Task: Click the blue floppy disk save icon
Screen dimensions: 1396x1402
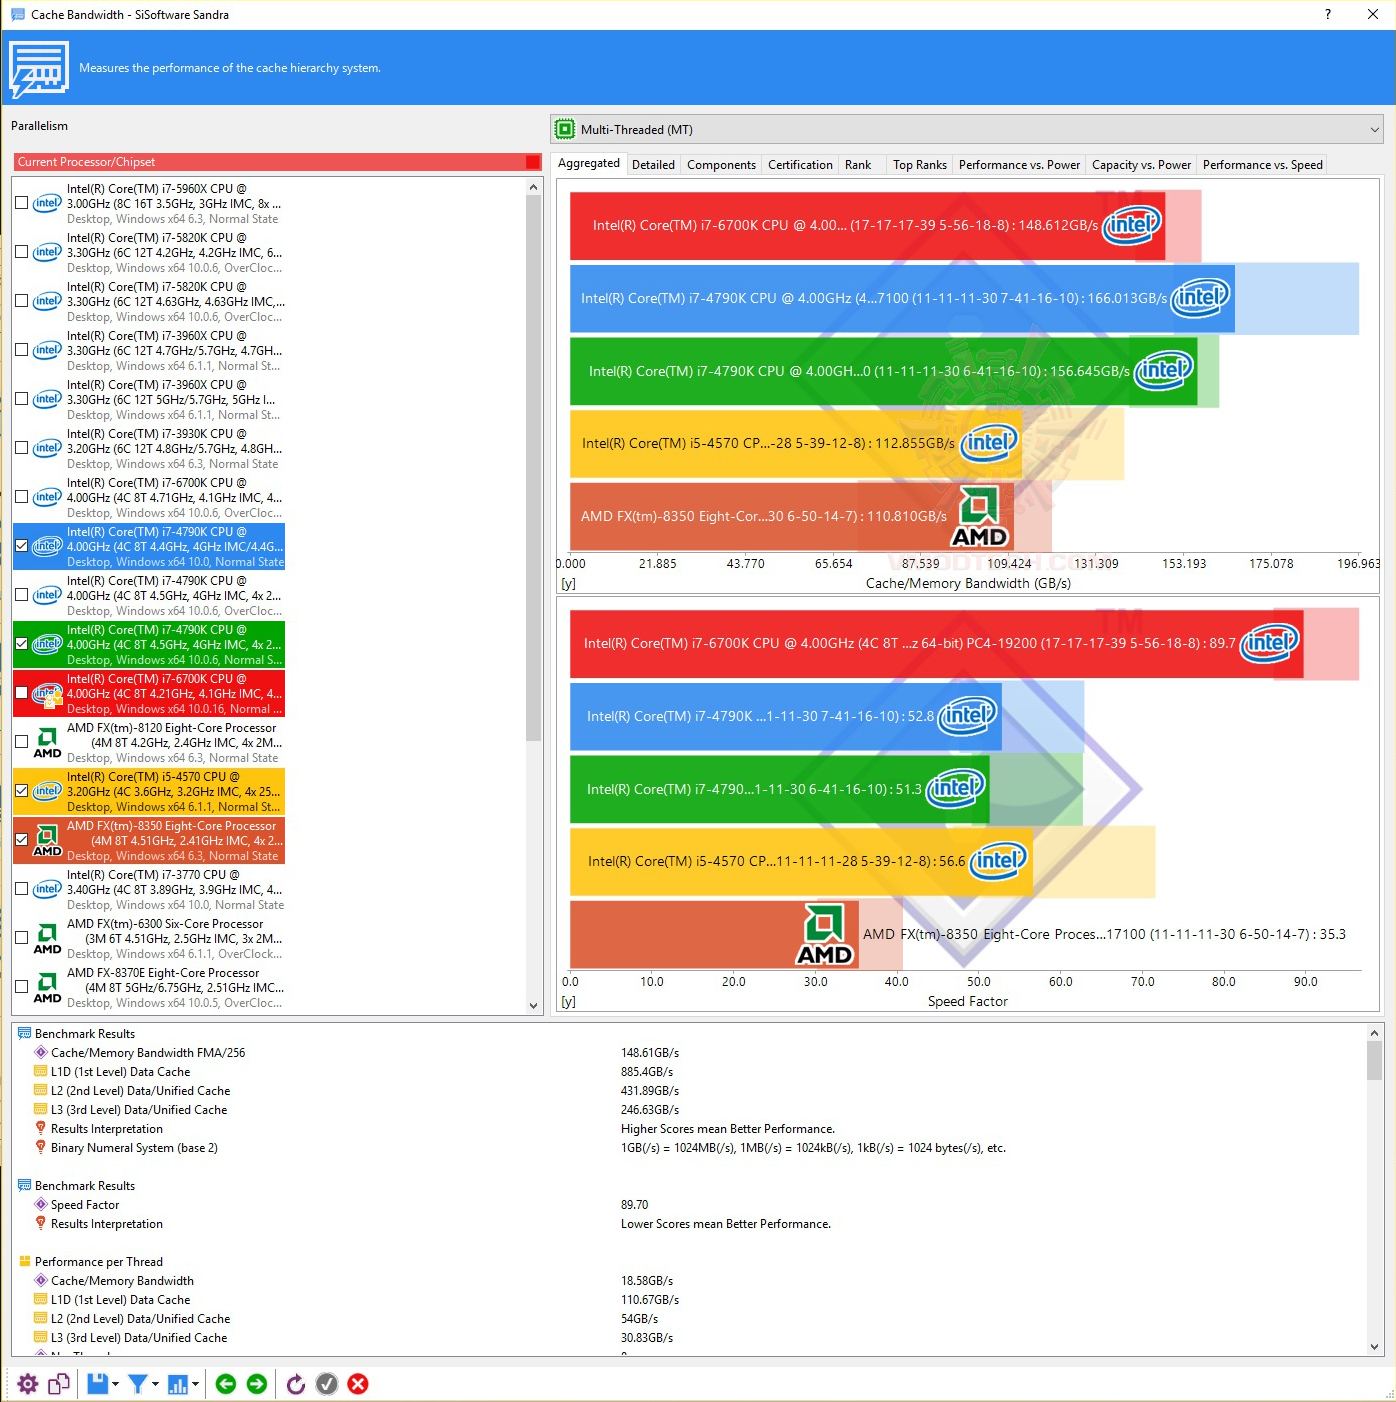Action: 97,1384
